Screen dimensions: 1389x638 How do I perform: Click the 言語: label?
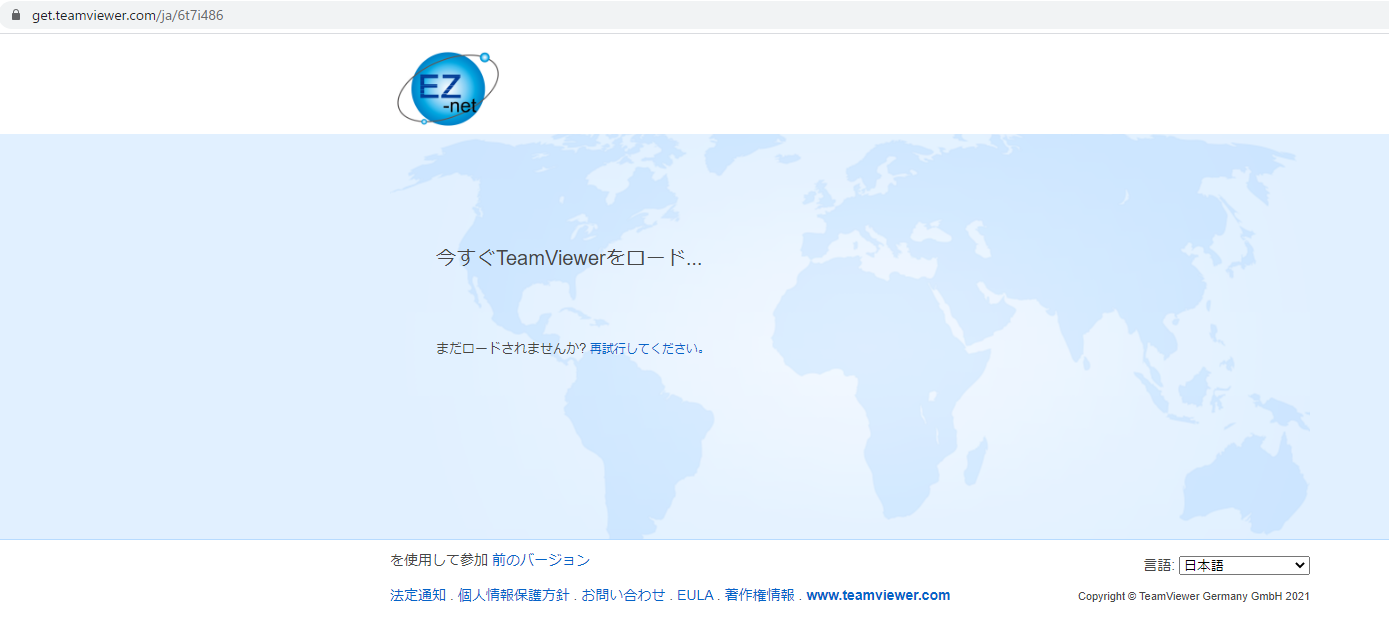[1159, 565]
